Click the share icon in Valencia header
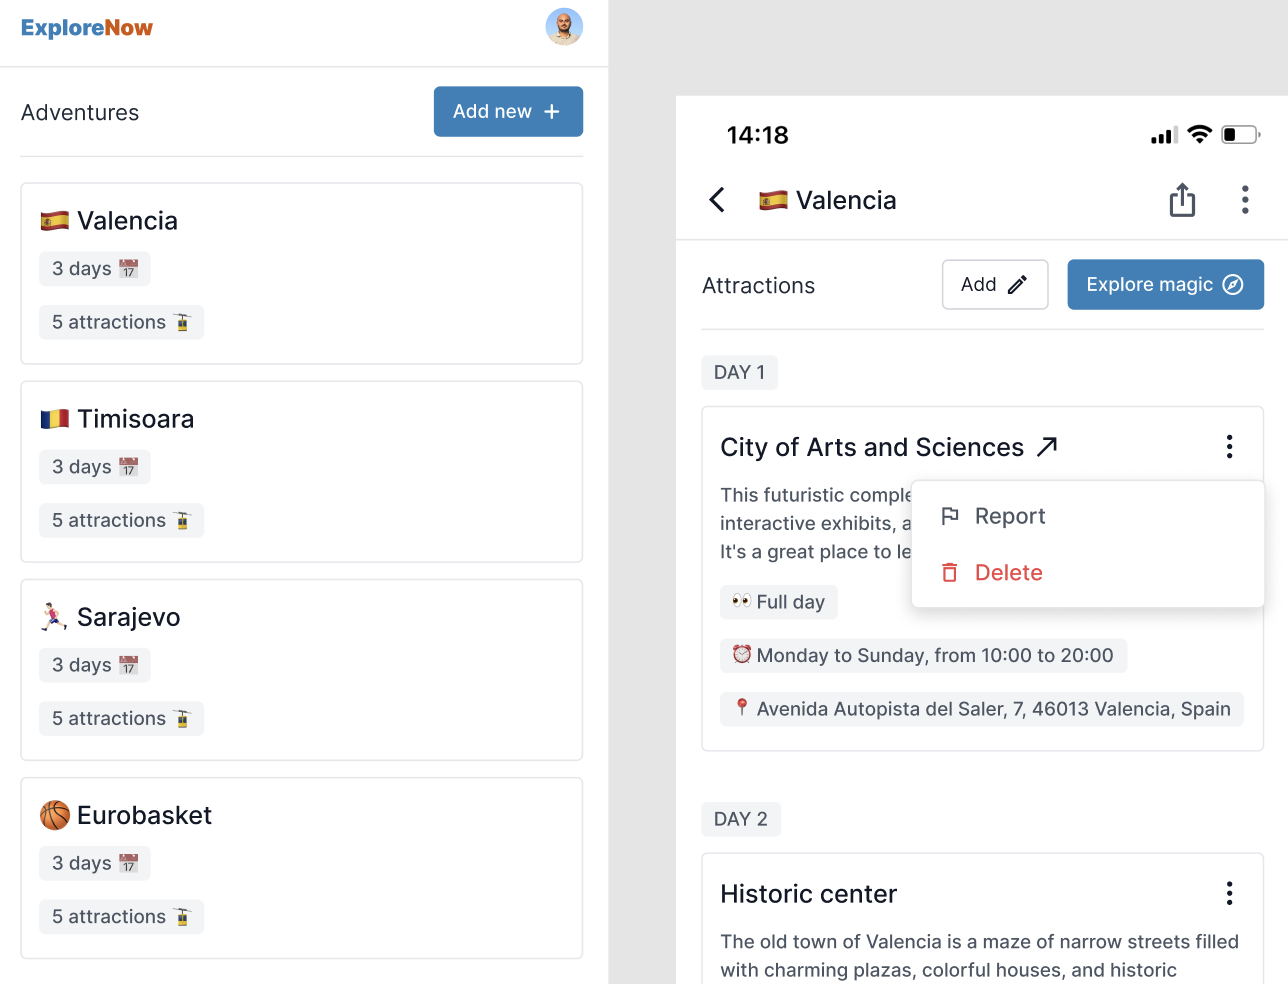 click(x=1182, y=200)
